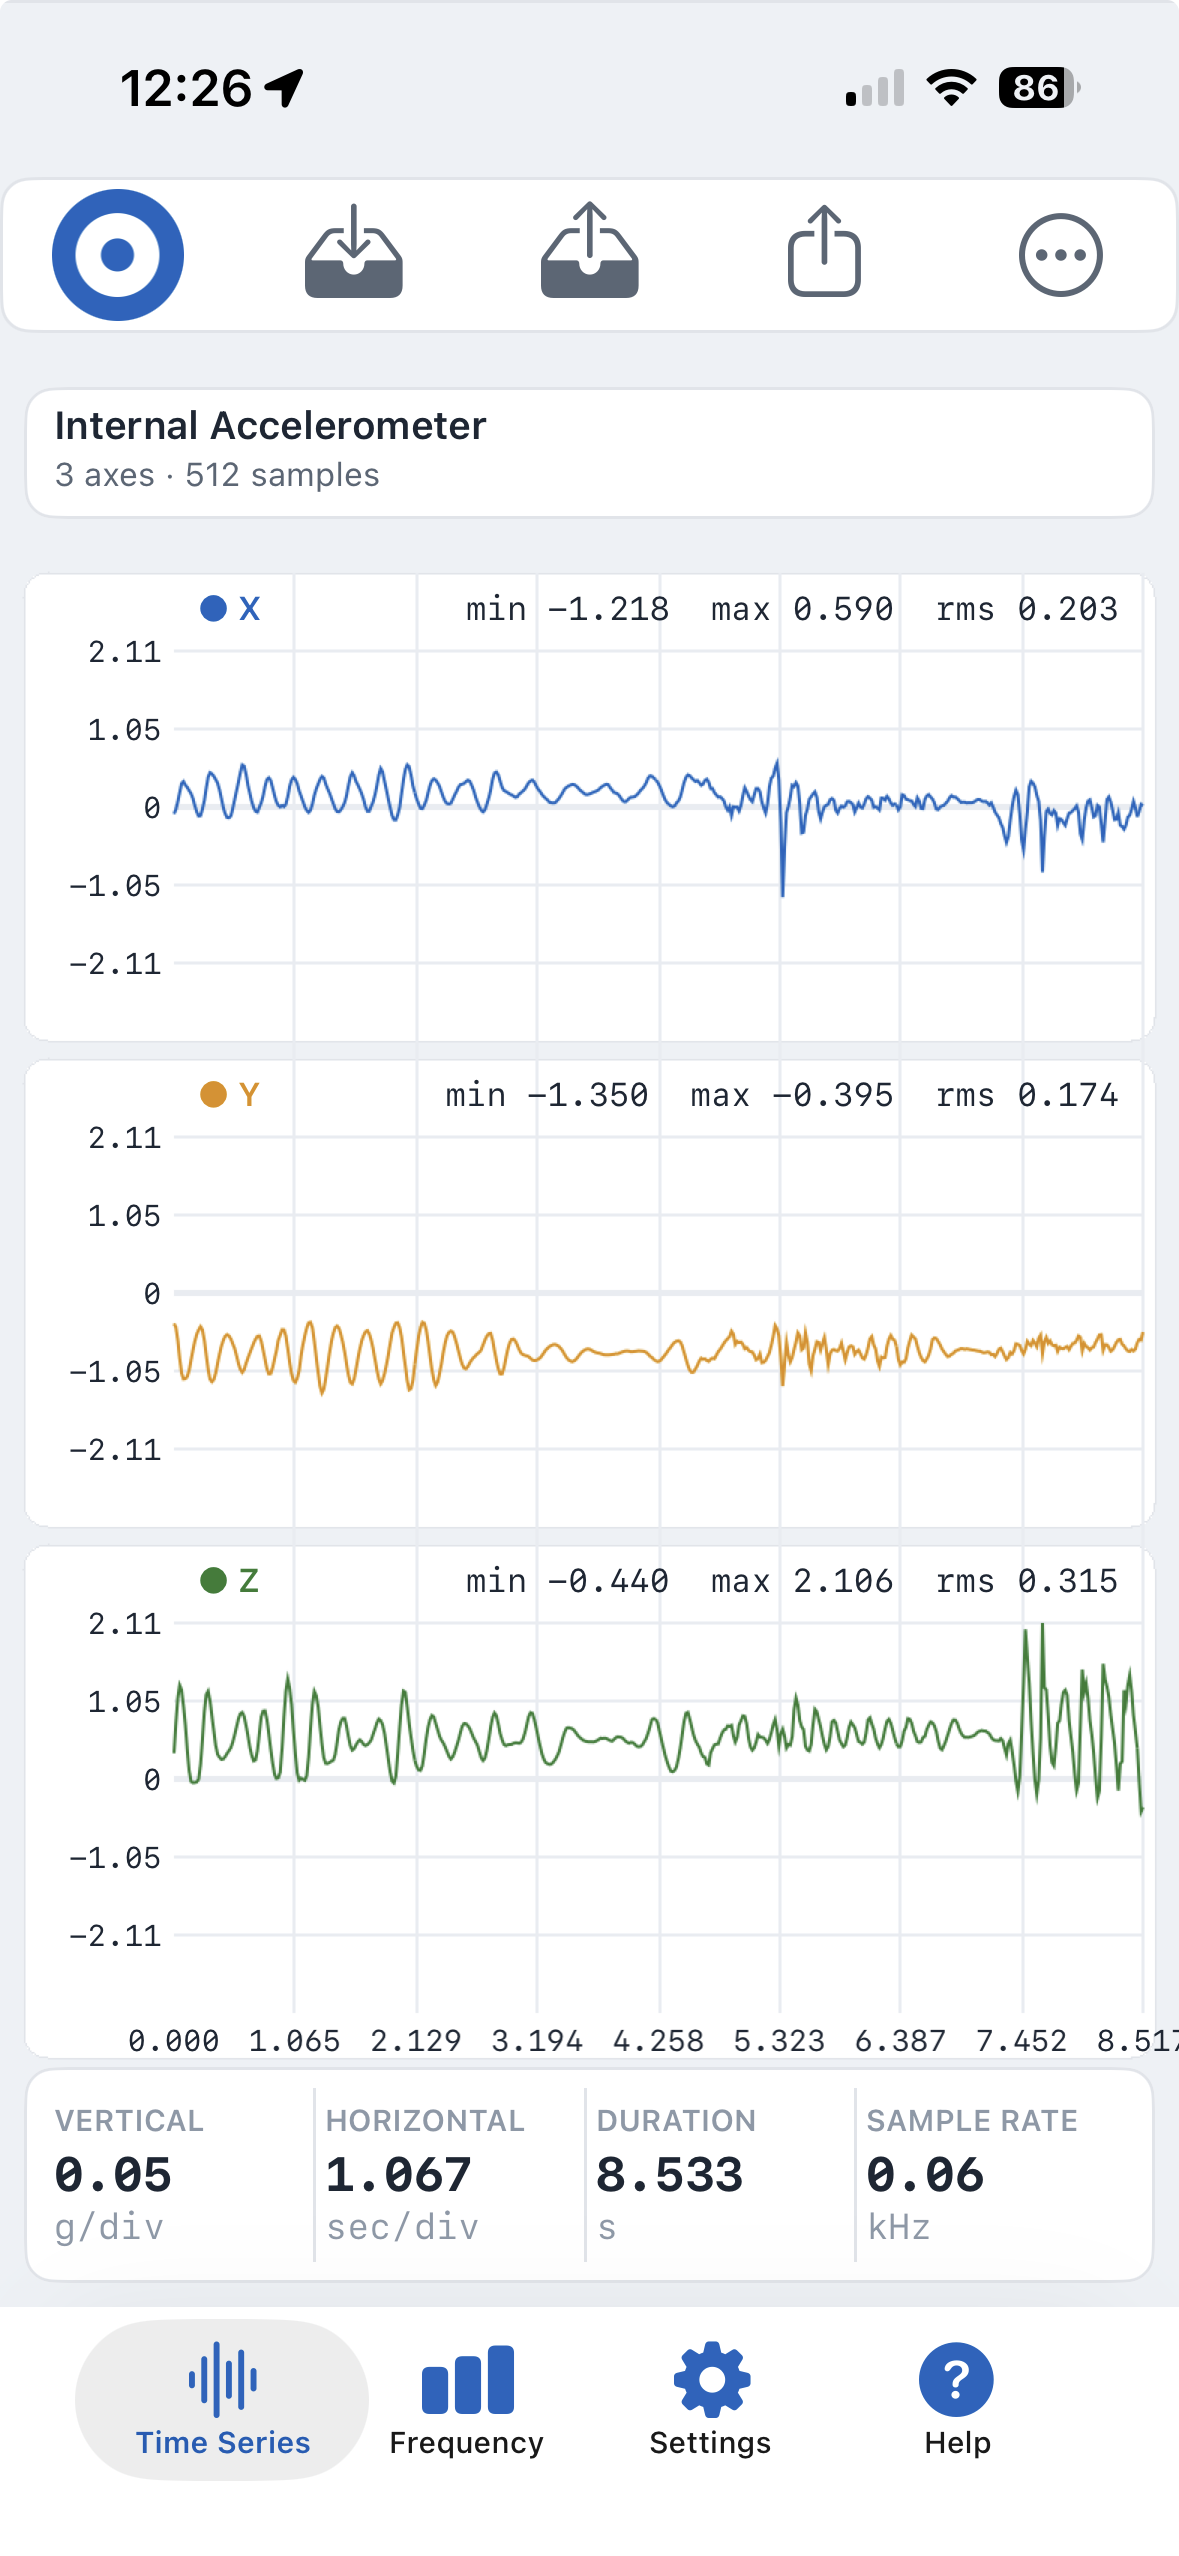Tap the Y axis label
This screenshot has width=1179, height=2556.
pyautogui.click(x=250, y=1094)
